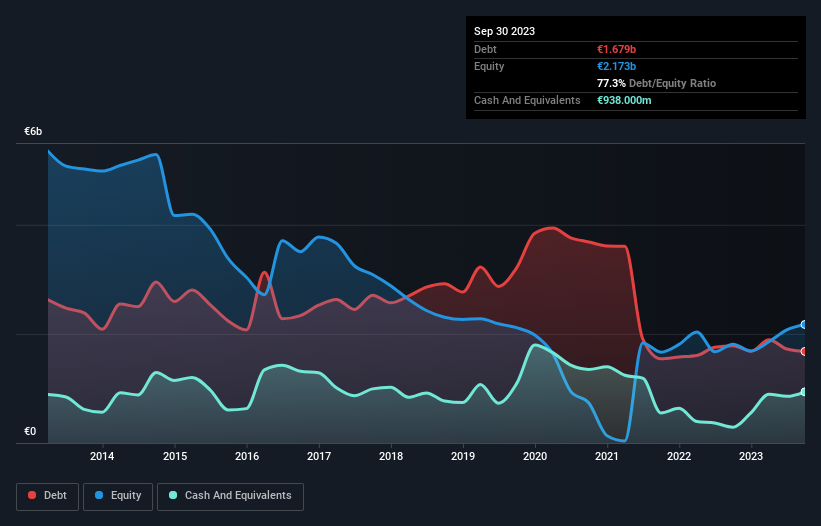Screen dimensions: 821x526
Task: Click the blue Equity legend dot
Action: [x=99, y=495]
